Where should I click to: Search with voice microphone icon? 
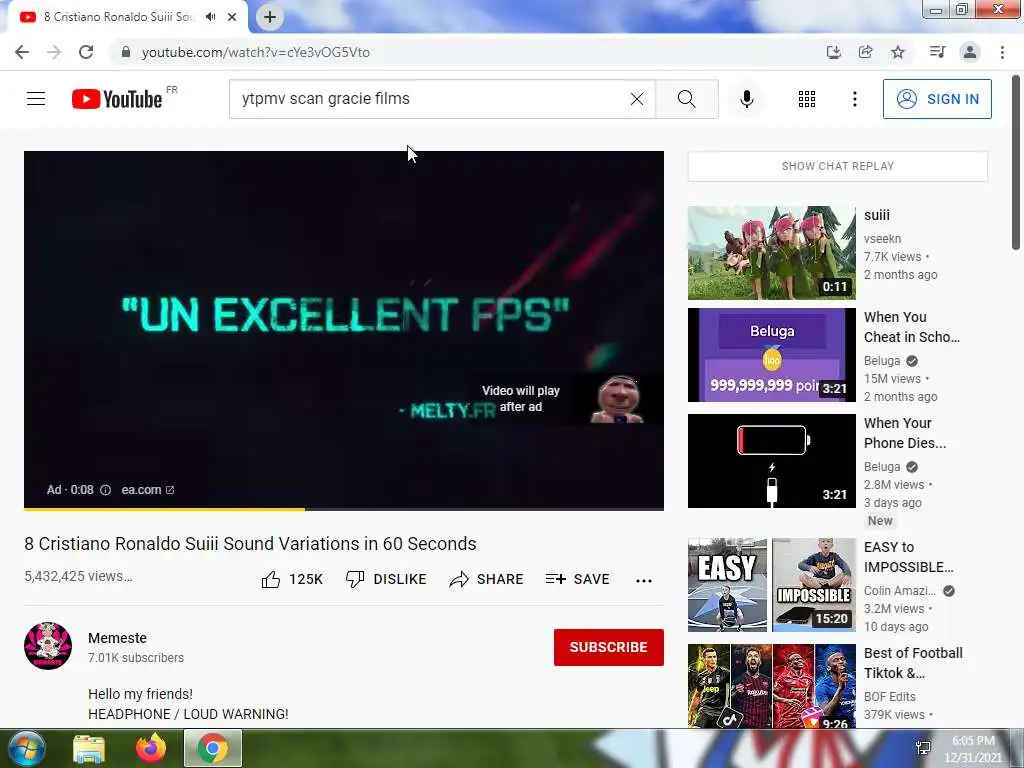point(747,99)
